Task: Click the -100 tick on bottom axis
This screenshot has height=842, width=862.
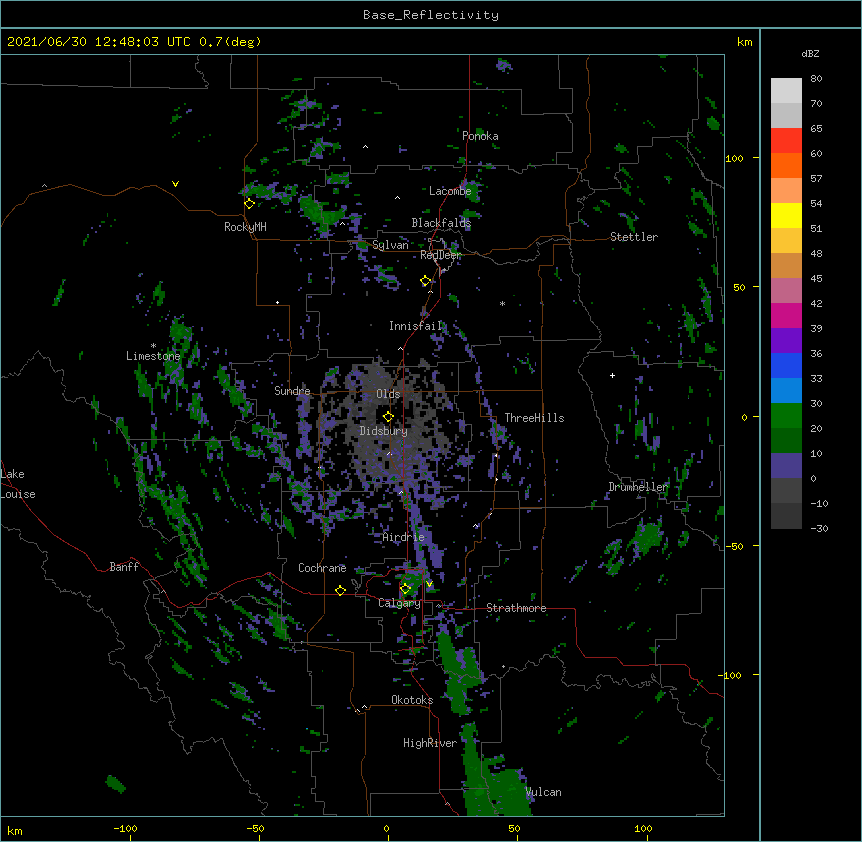Action: coord(125,828)
